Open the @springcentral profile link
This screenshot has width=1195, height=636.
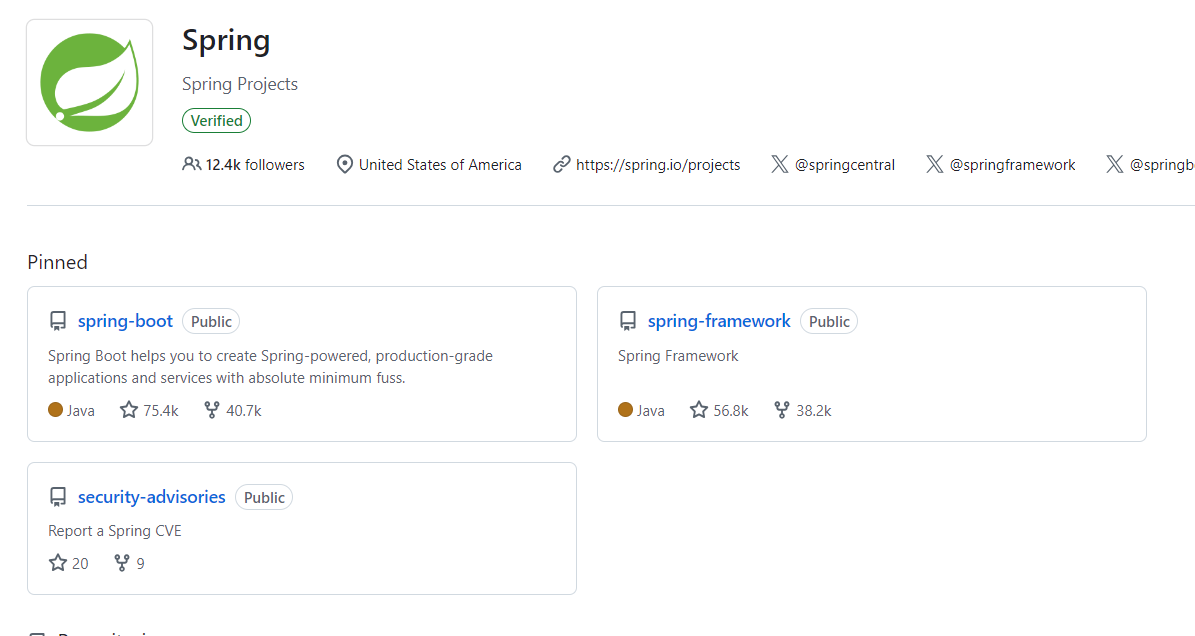844,165
